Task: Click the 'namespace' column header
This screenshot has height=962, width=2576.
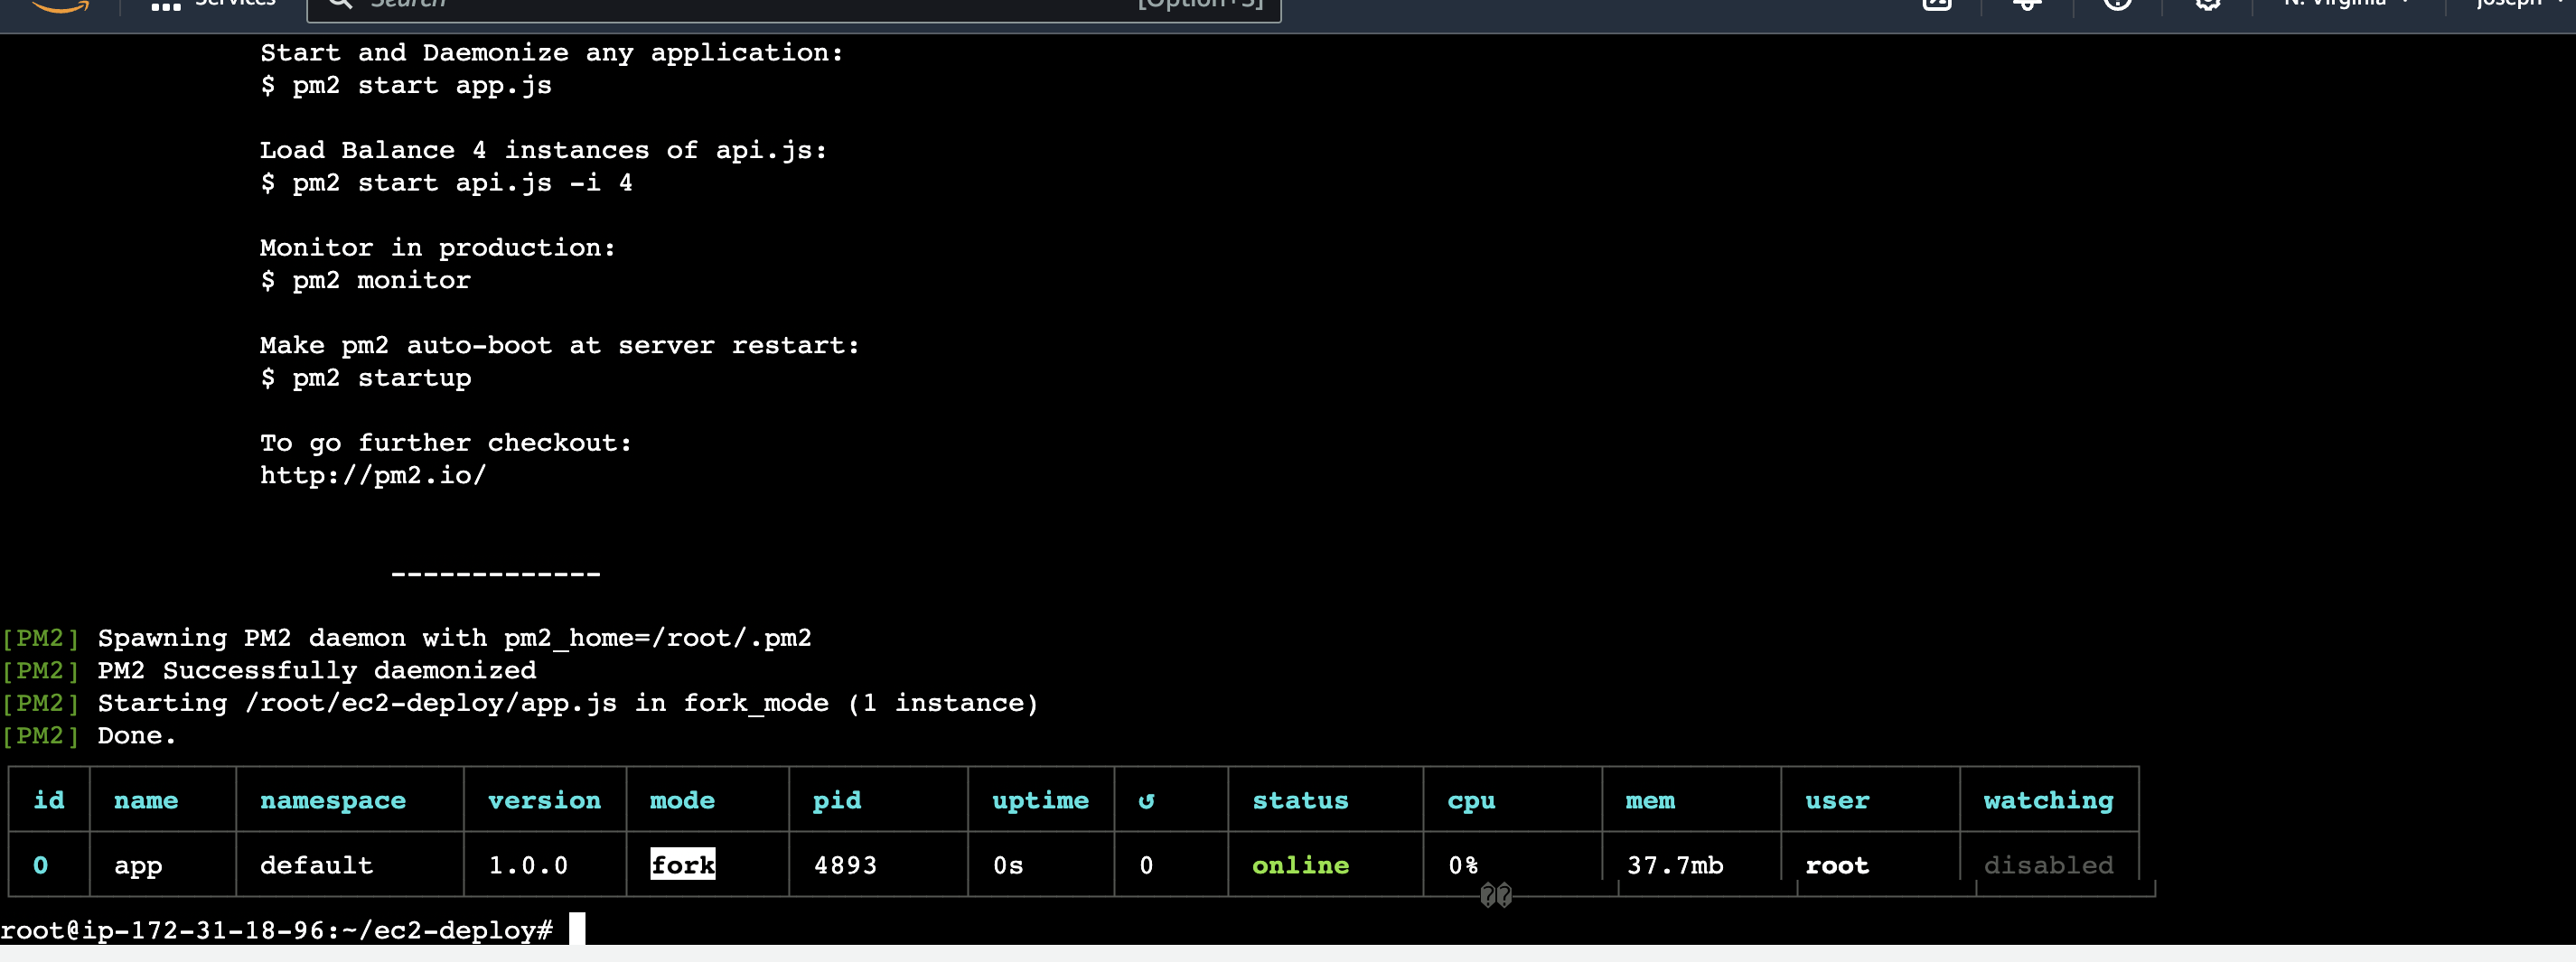Action: click(333, 801)
